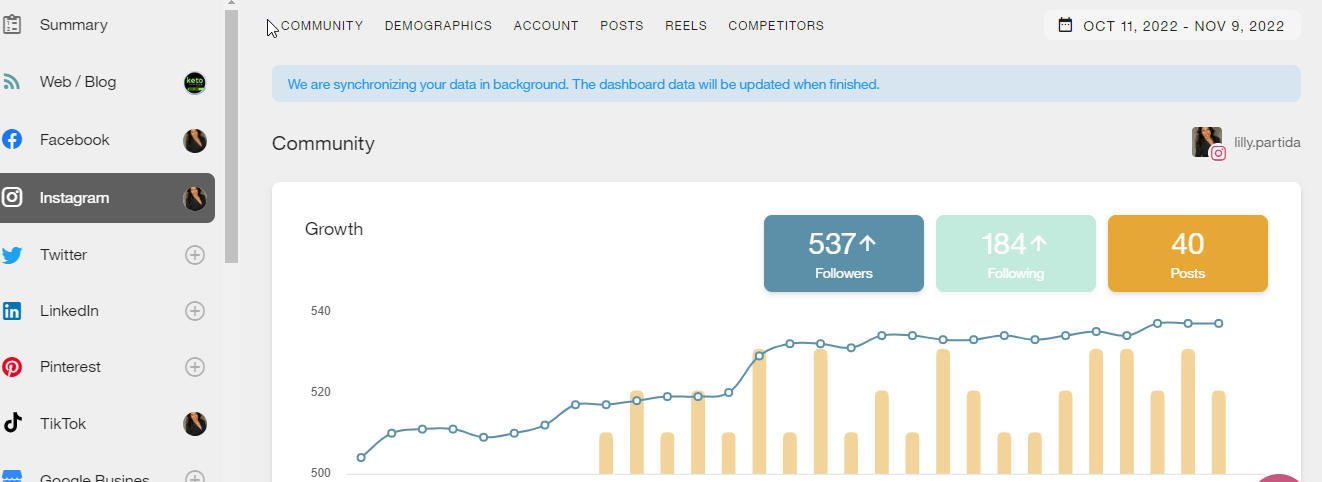Click the Instagram badge on profile picture
1322x482 pixels.
click(x=1218, y=154)
